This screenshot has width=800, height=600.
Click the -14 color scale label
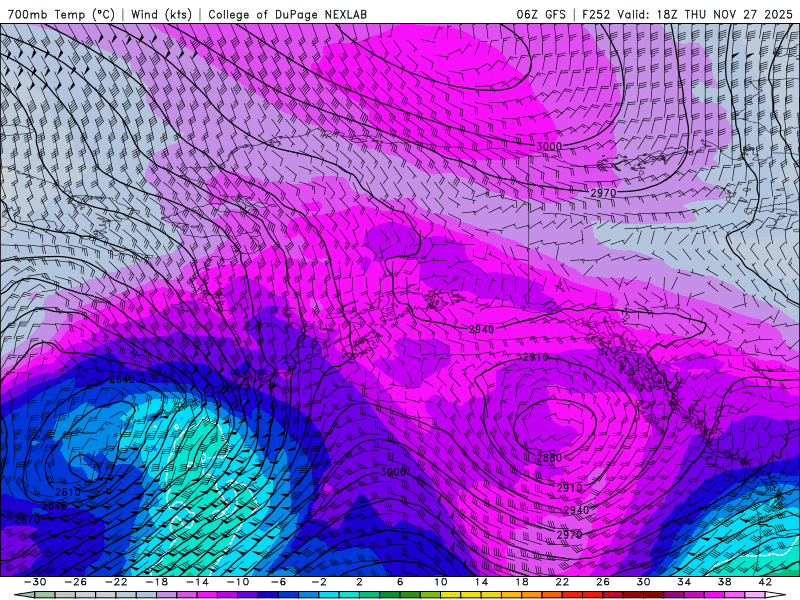(197, 582)
